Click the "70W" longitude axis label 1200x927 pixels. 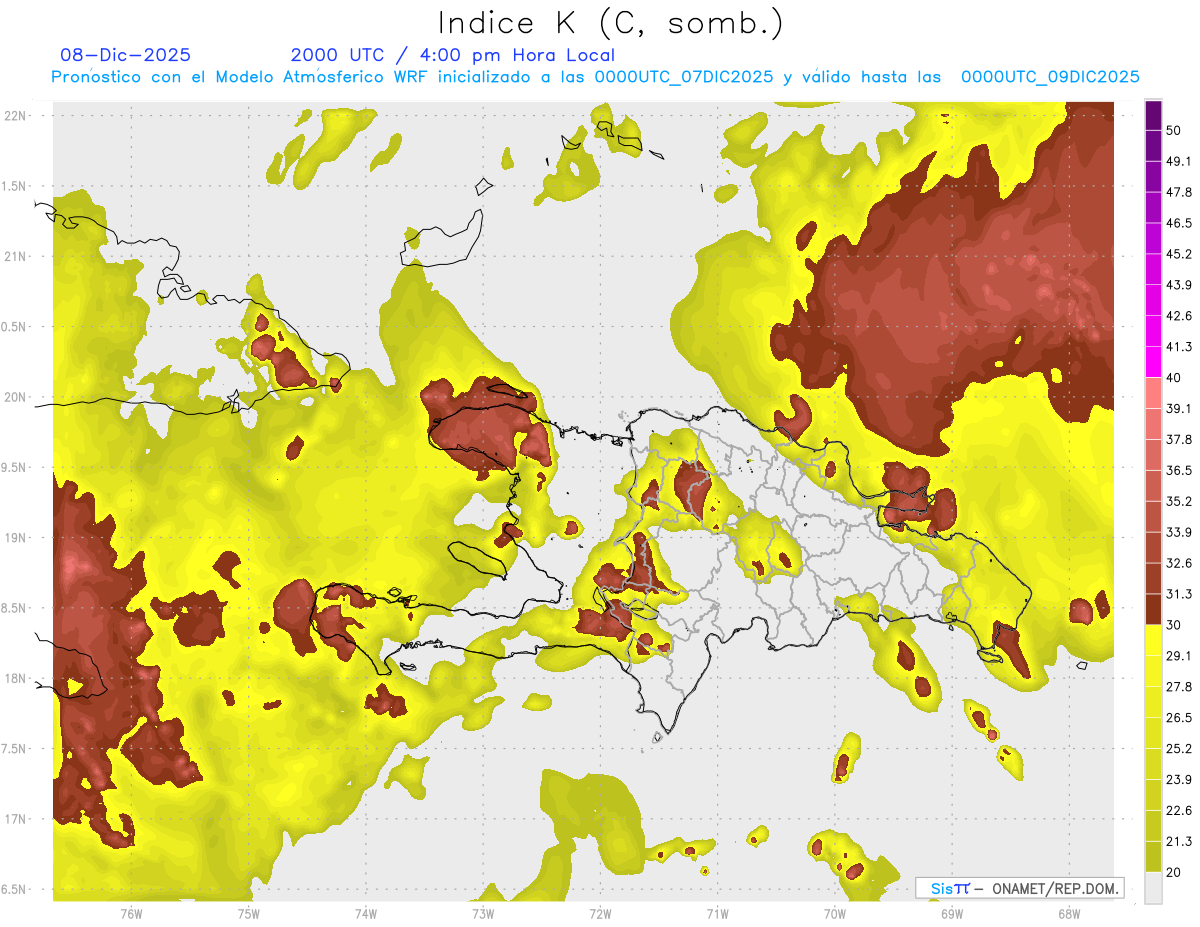pos(835,913)
